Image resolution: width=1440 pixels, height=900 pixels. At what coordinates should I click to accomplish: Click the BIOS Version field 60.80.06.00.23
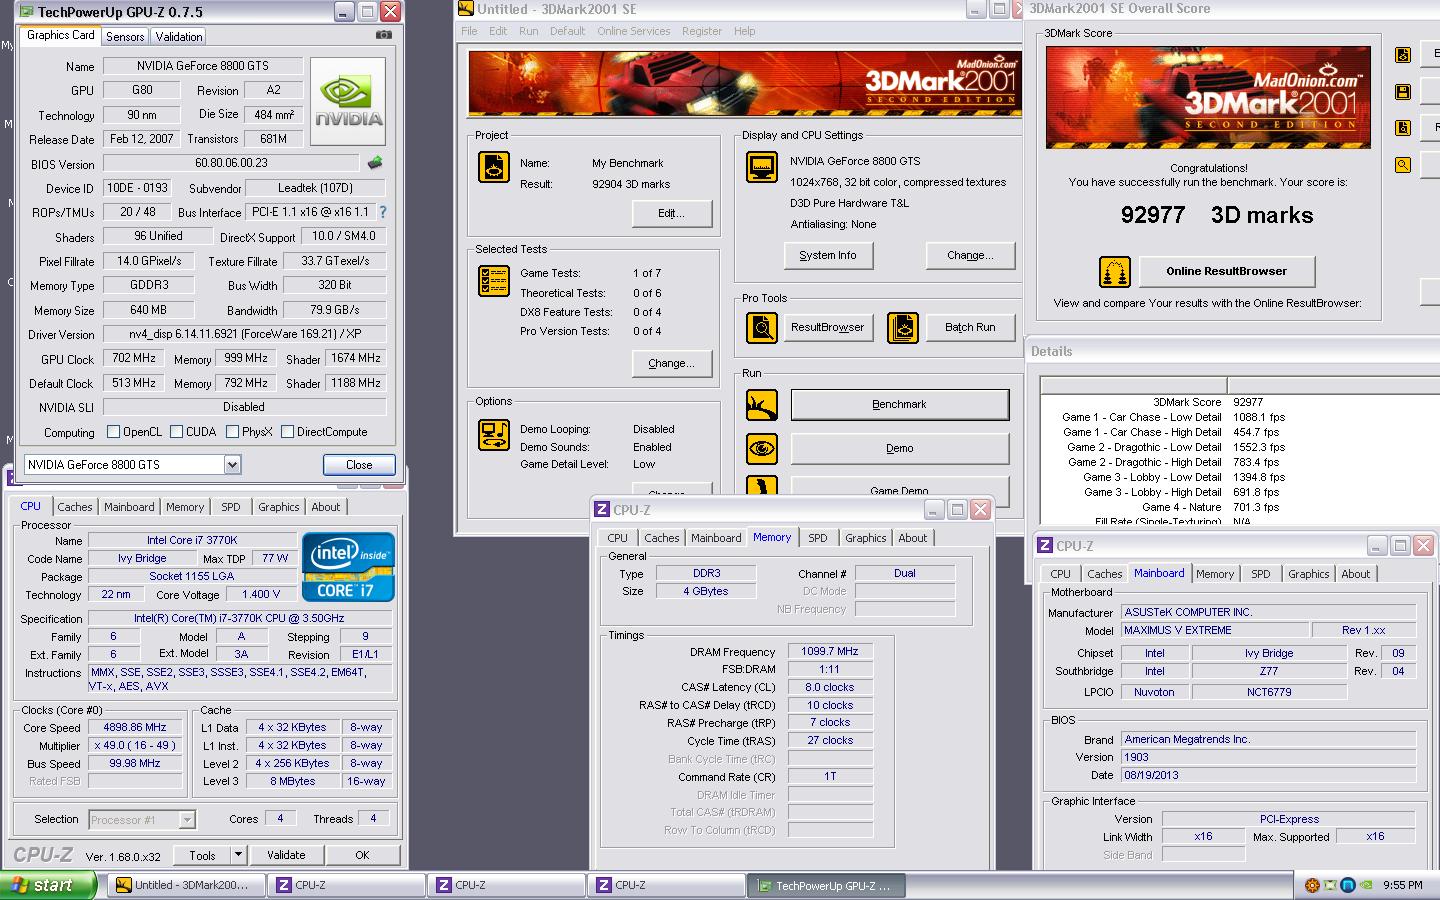(x=231, y=162)
